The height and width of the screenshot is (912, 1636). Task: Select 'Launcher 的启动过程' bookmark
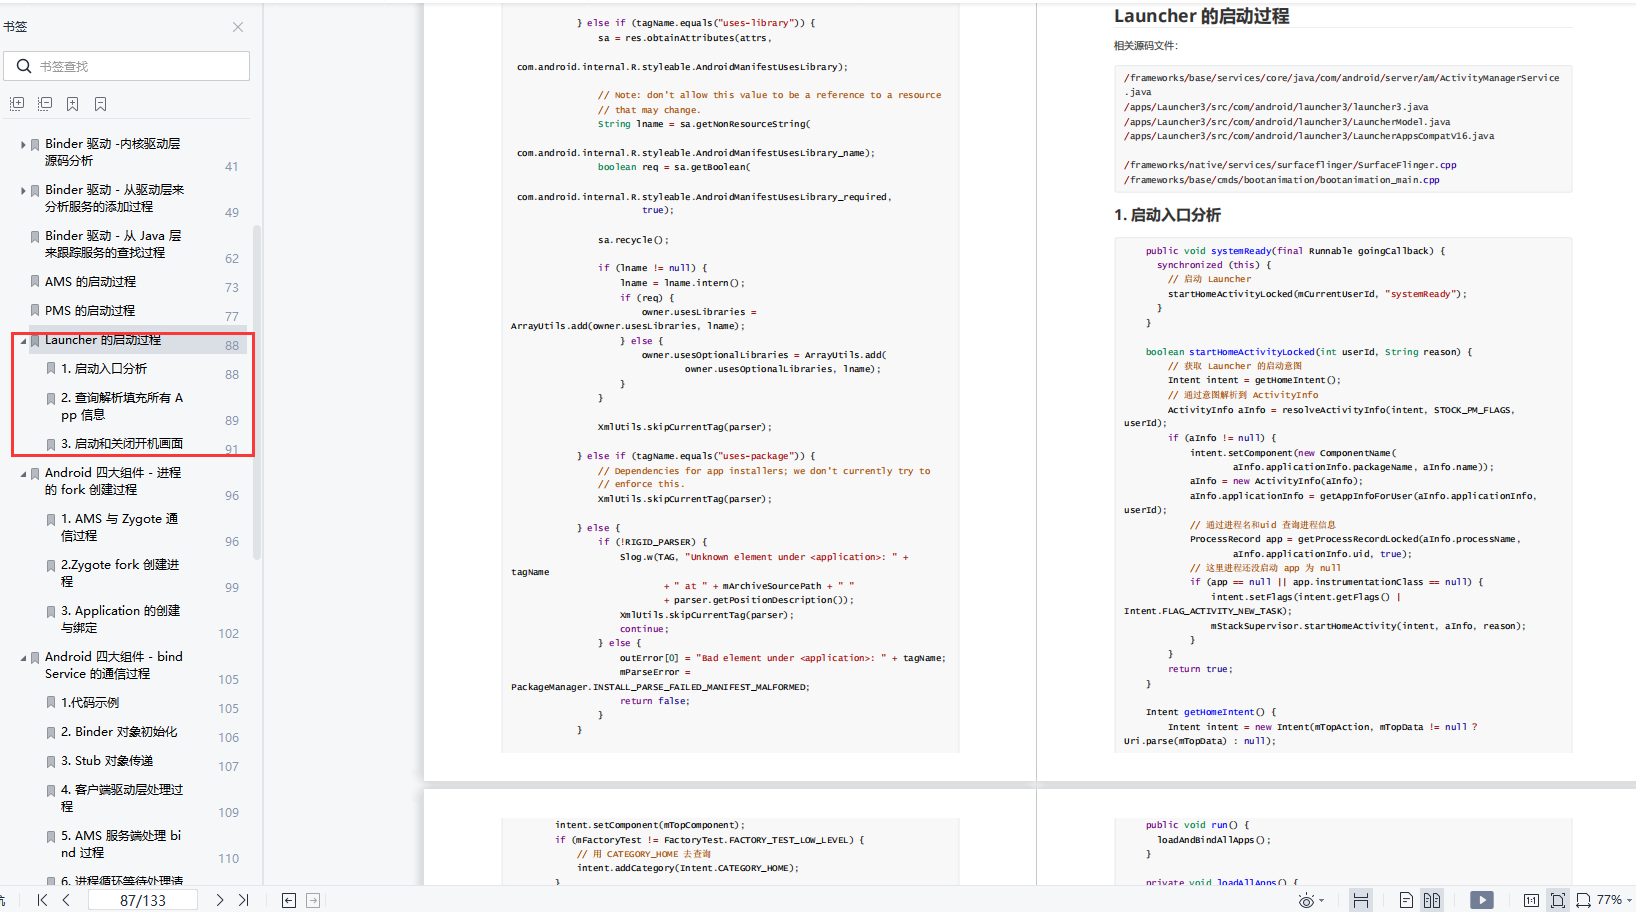pos(103,340)
